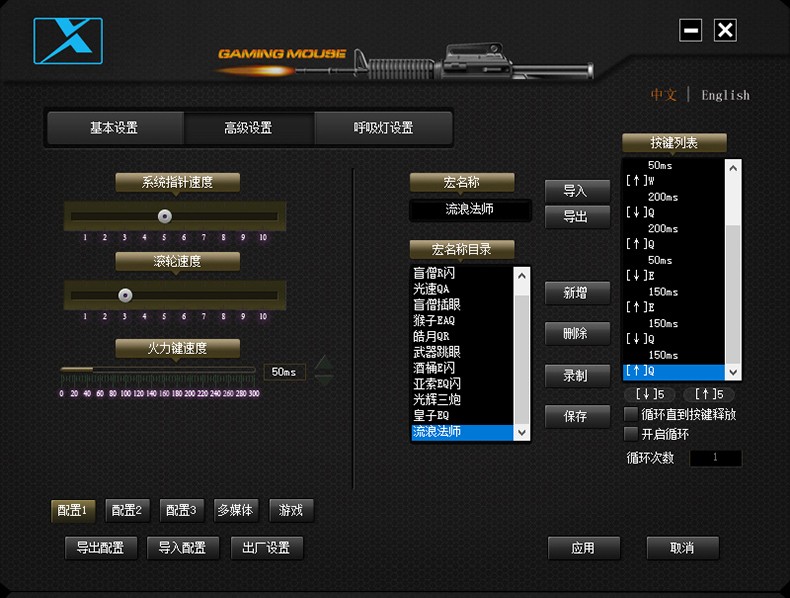Switch language to English
The height and width of the screenshot is (598, 790).
point(725,95)
